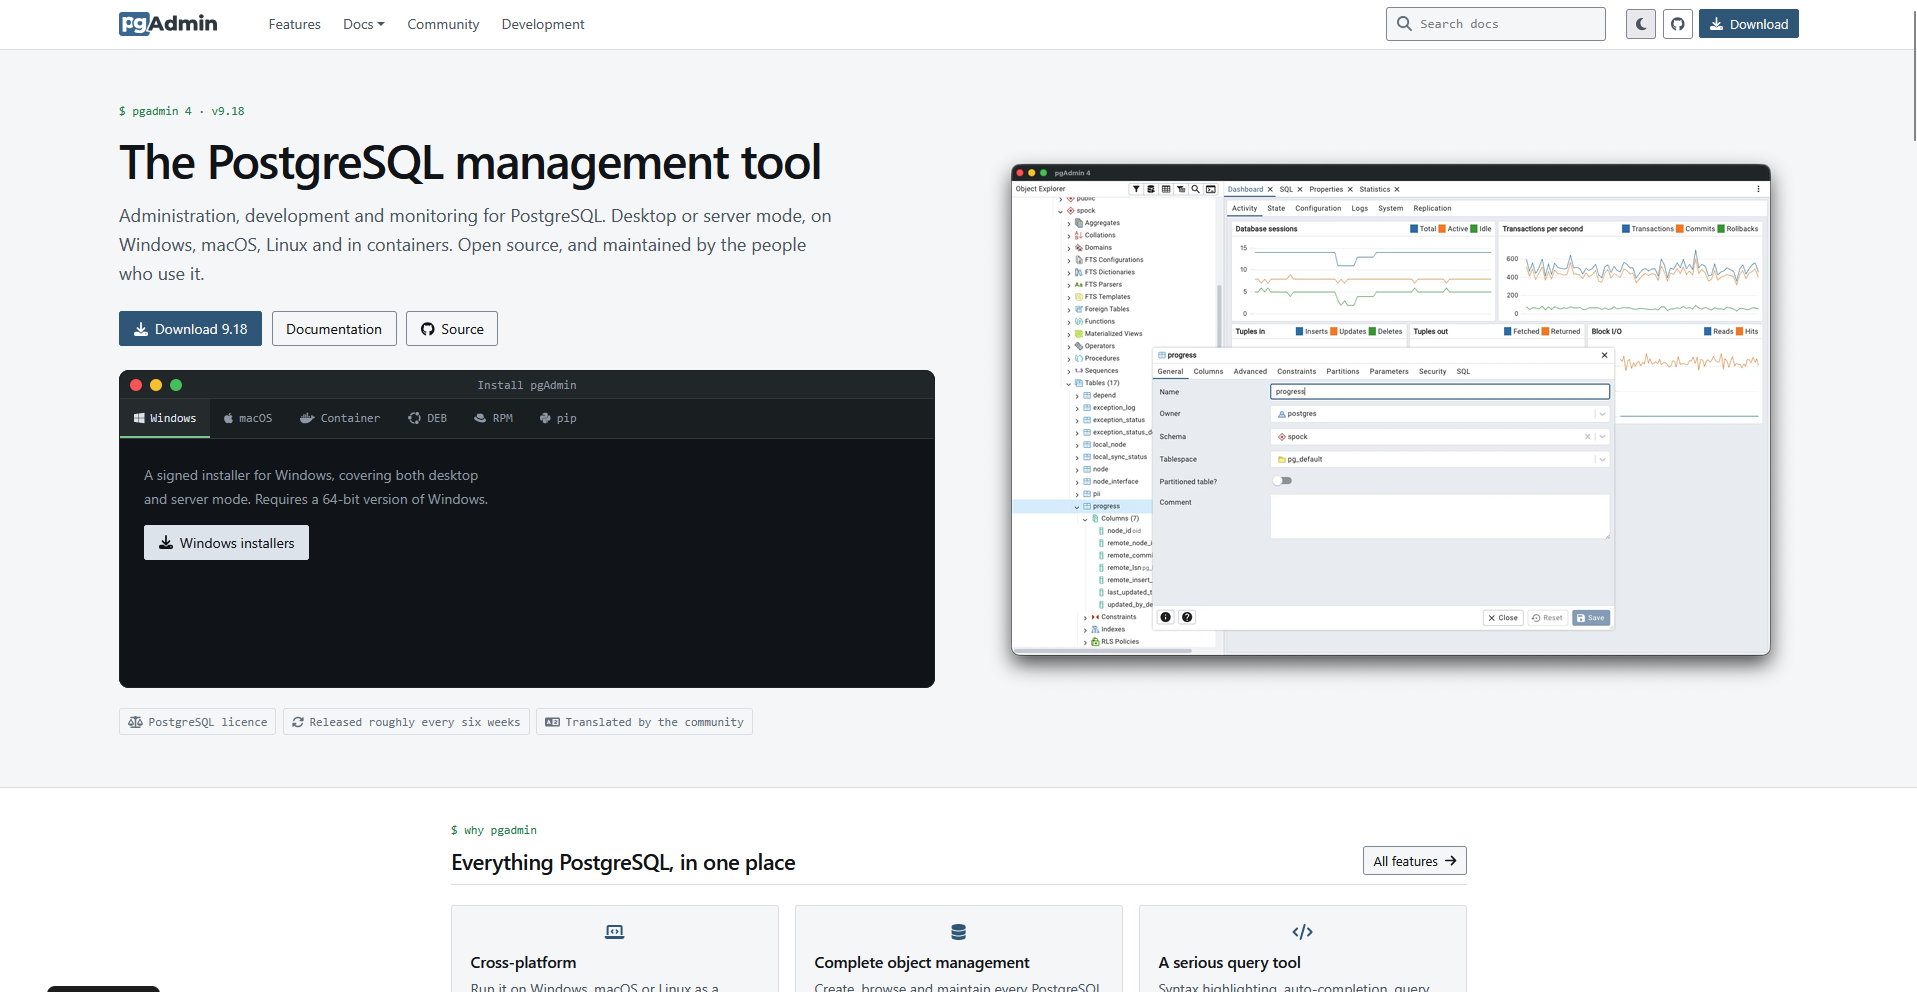Click the 'Translated by the community' badge

point(644,722)
